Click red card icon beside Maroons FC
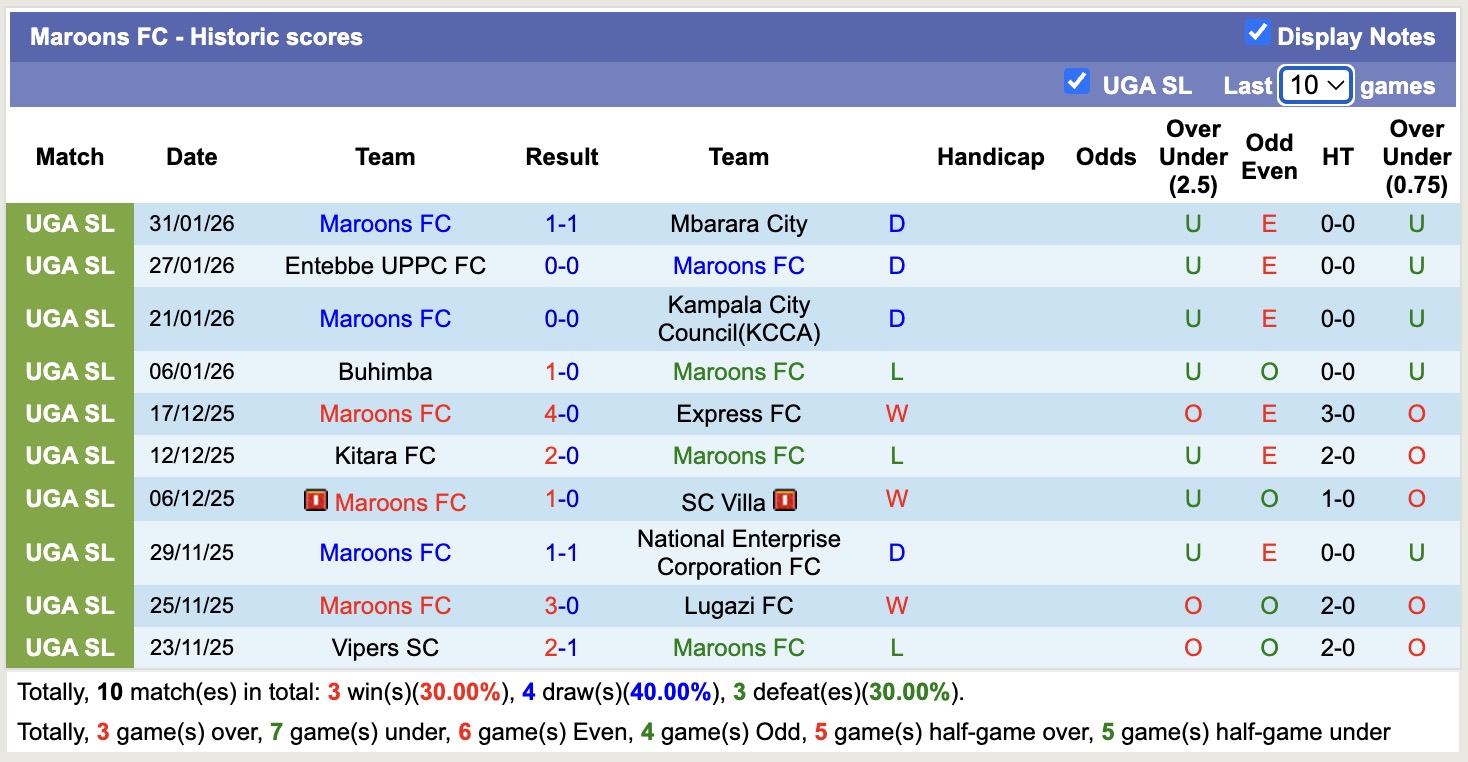This screenshot has width=1468, height=762. coord(316,500)
